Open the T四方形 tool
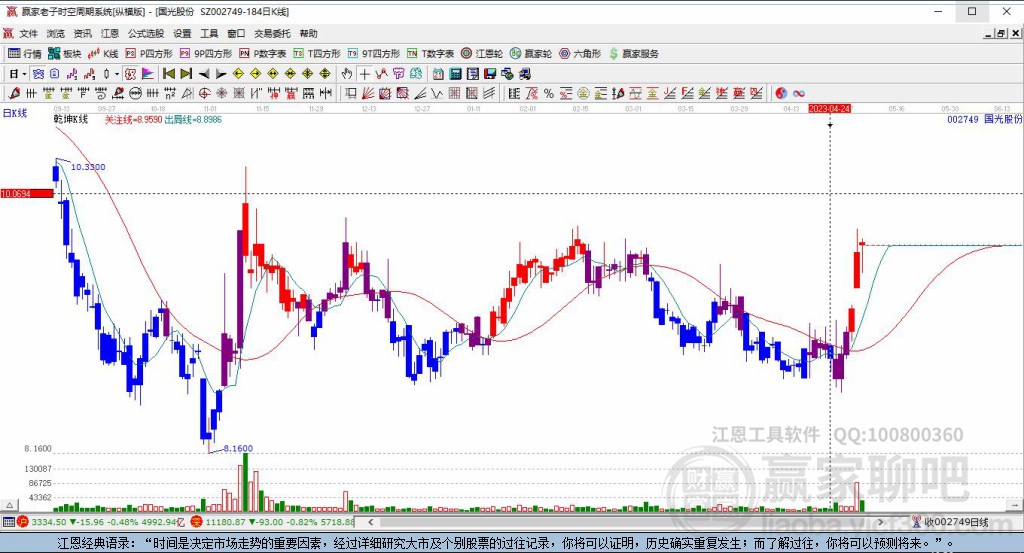Screen dimensions: 1024x553 (x=317, y=54)
